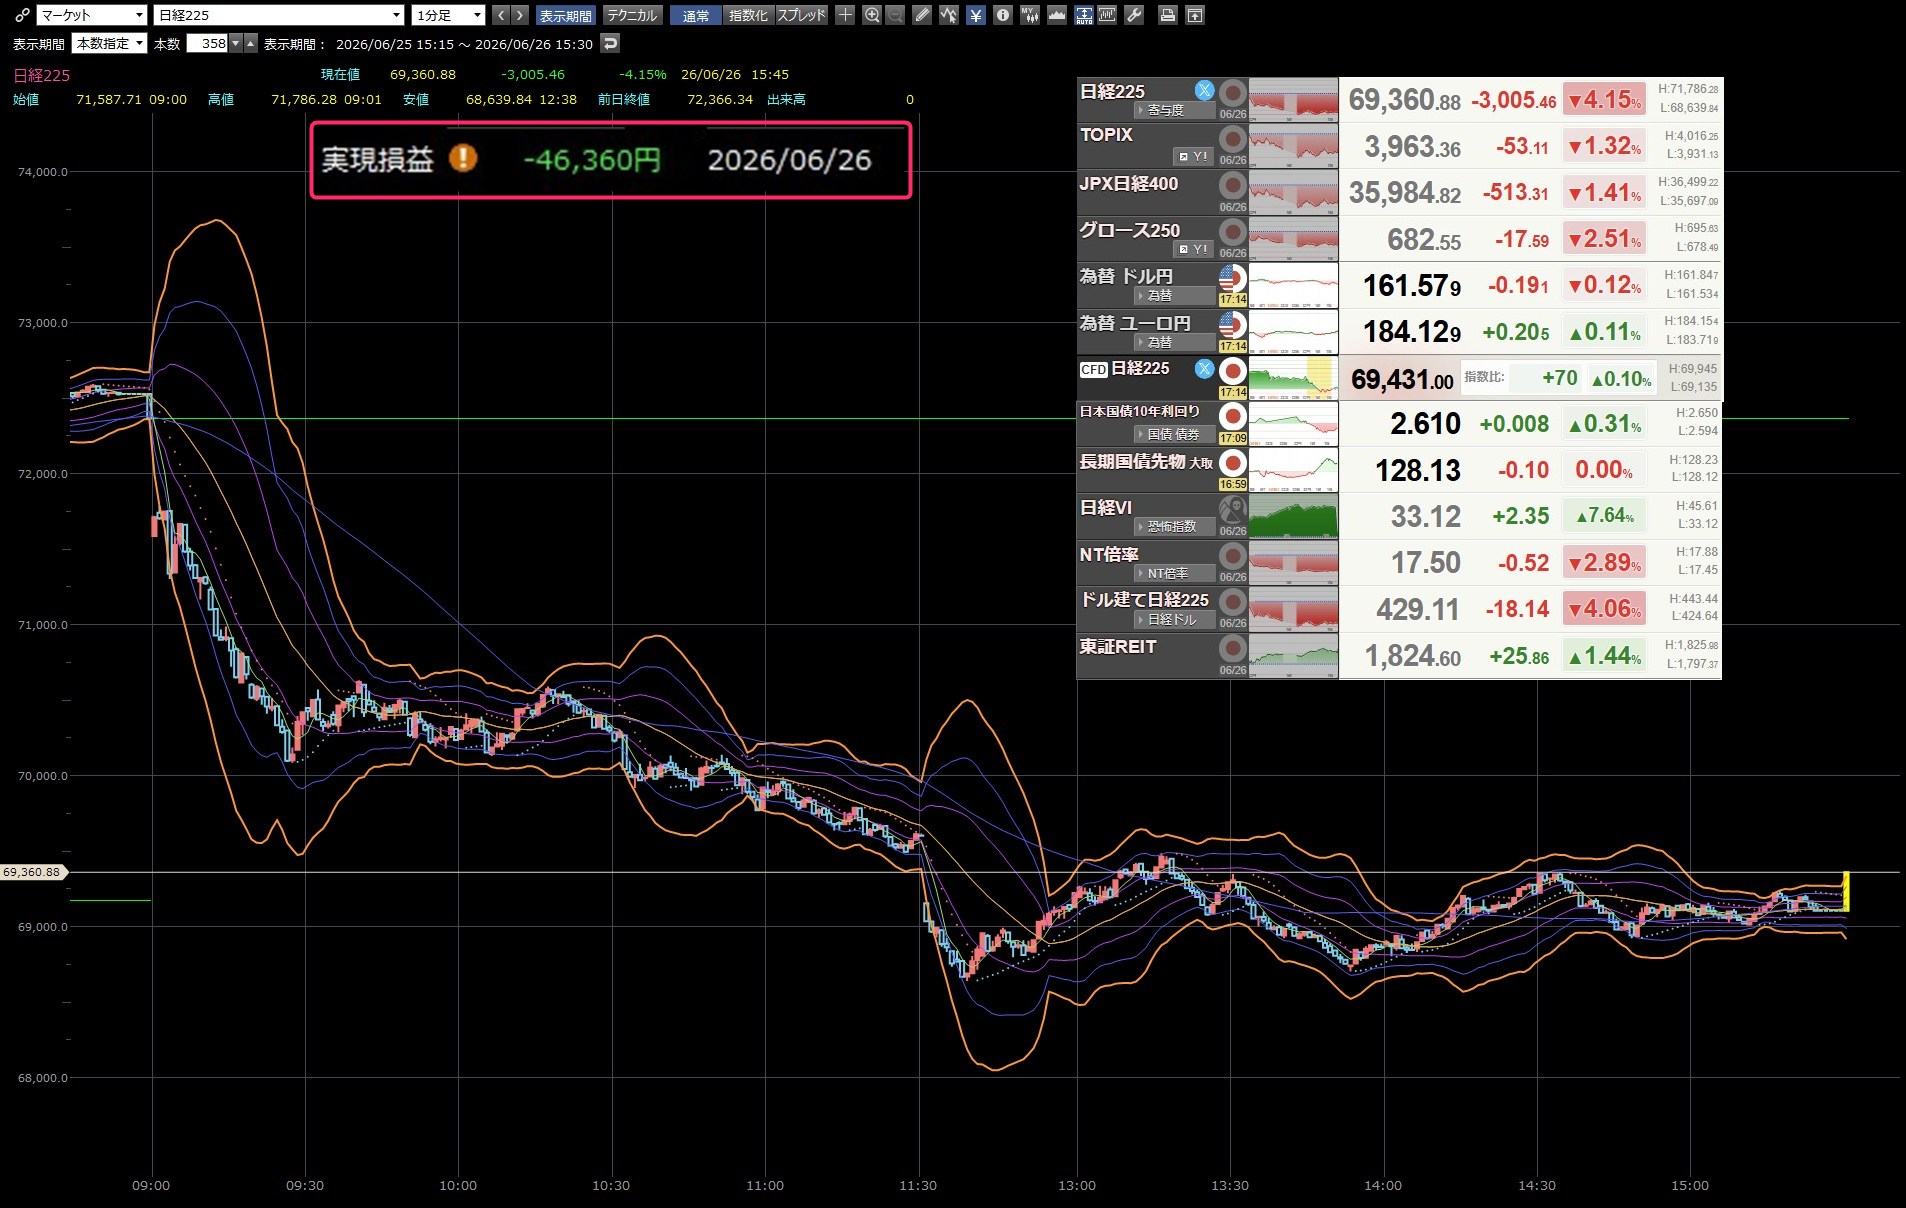This screenshot has height=1208, width=1906.
Task: Click the zoom in magnifier icon
Action: click(872, 15)
